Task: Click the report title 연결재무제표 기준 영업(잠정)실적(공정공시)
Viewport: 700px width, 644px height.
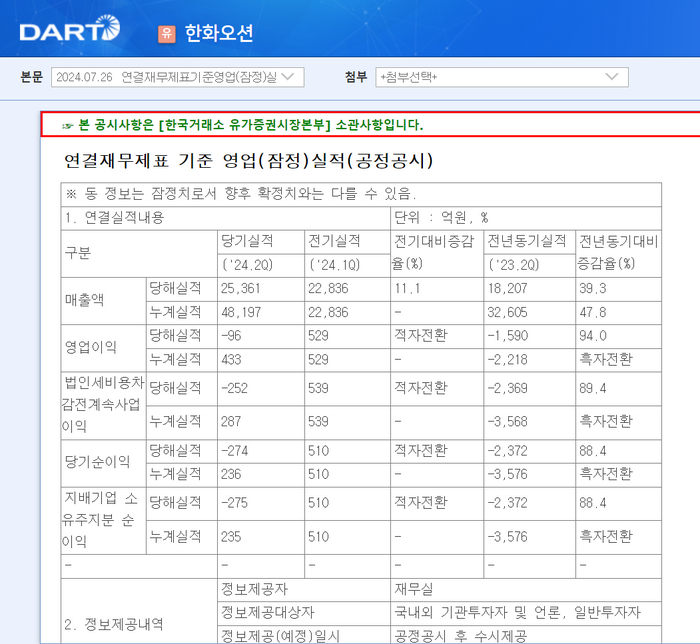Action: pos(248,160)
